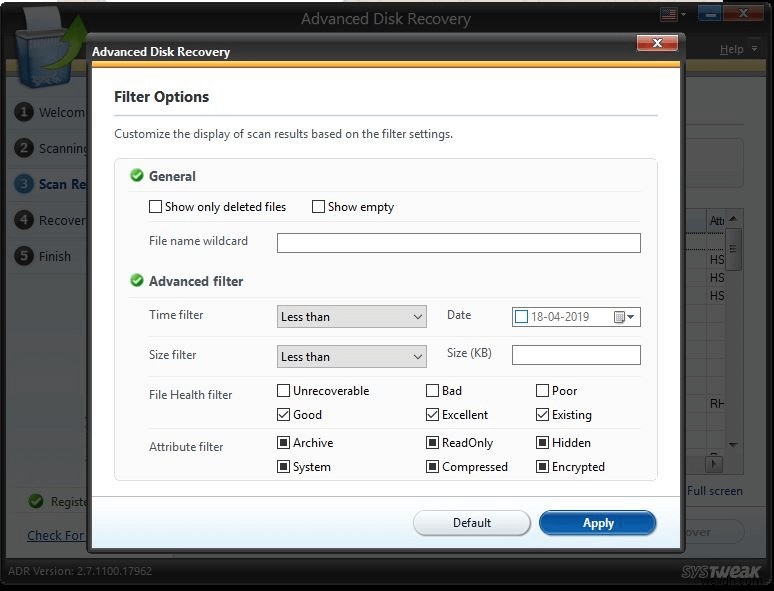Apply the filter options

(x=598, y=523)
